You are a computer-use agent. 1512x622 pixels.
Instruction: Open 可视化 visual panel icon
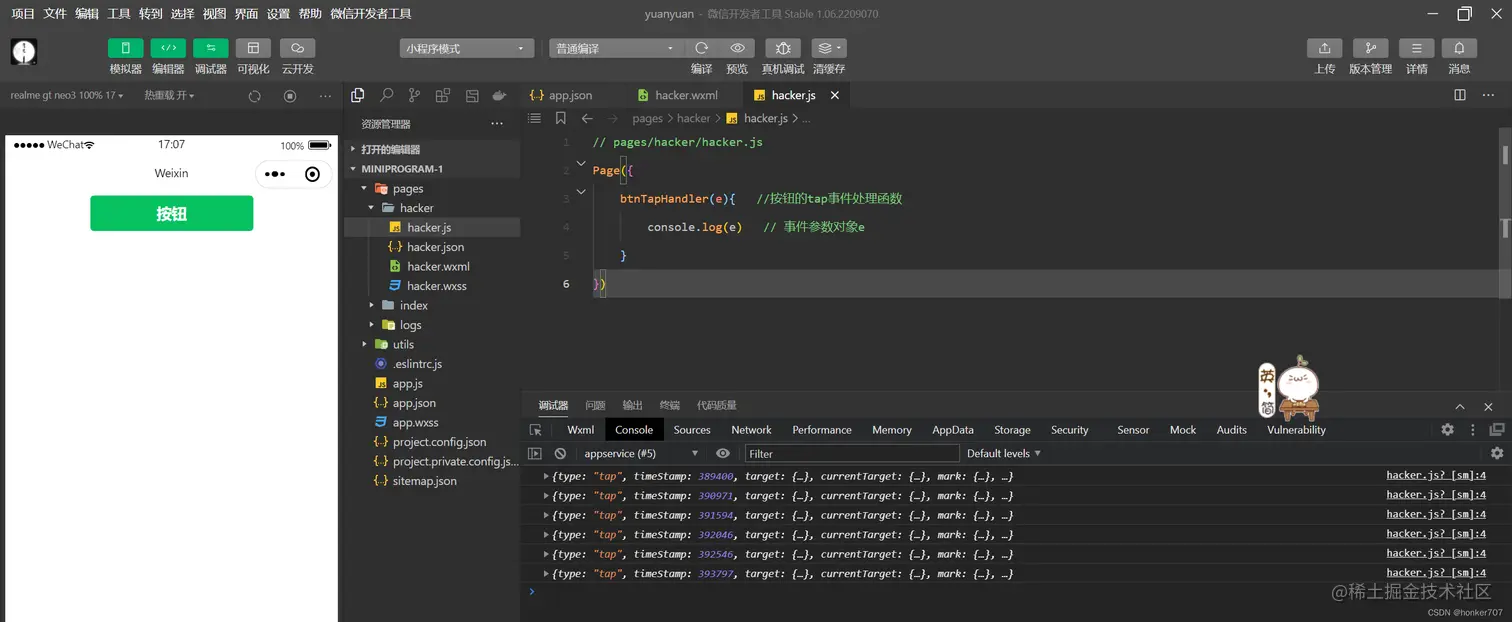(253, 48)
